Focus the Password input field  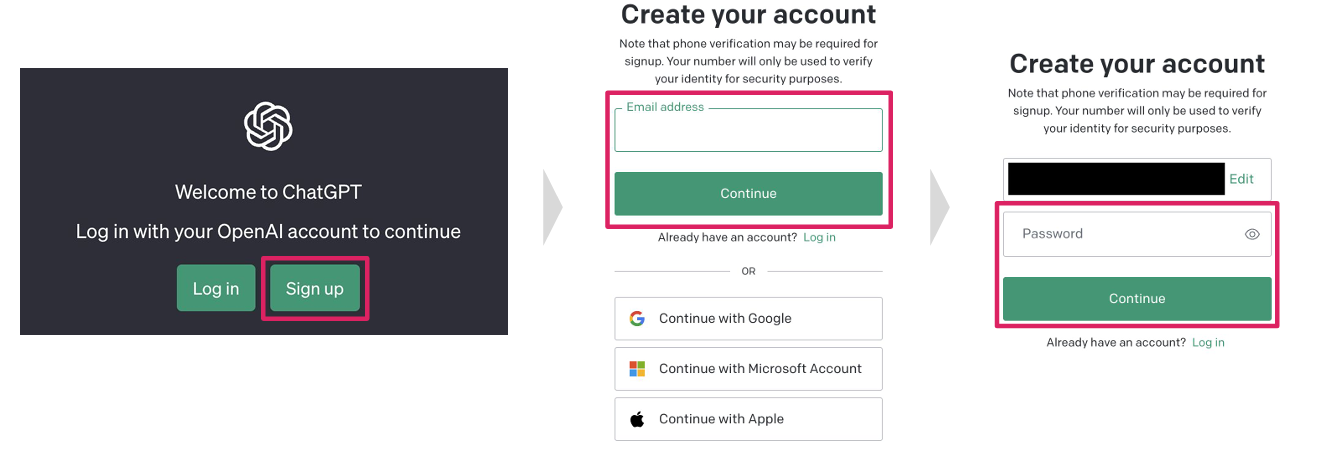(1120, 234)
